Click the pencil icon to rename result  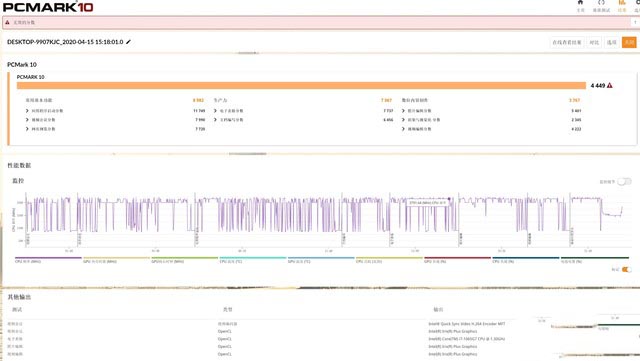(128, 42)
